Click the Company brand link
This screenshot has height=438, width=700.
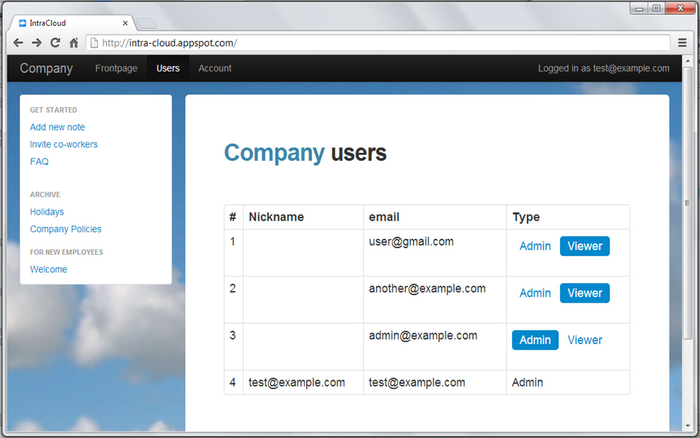pos(46,68)
